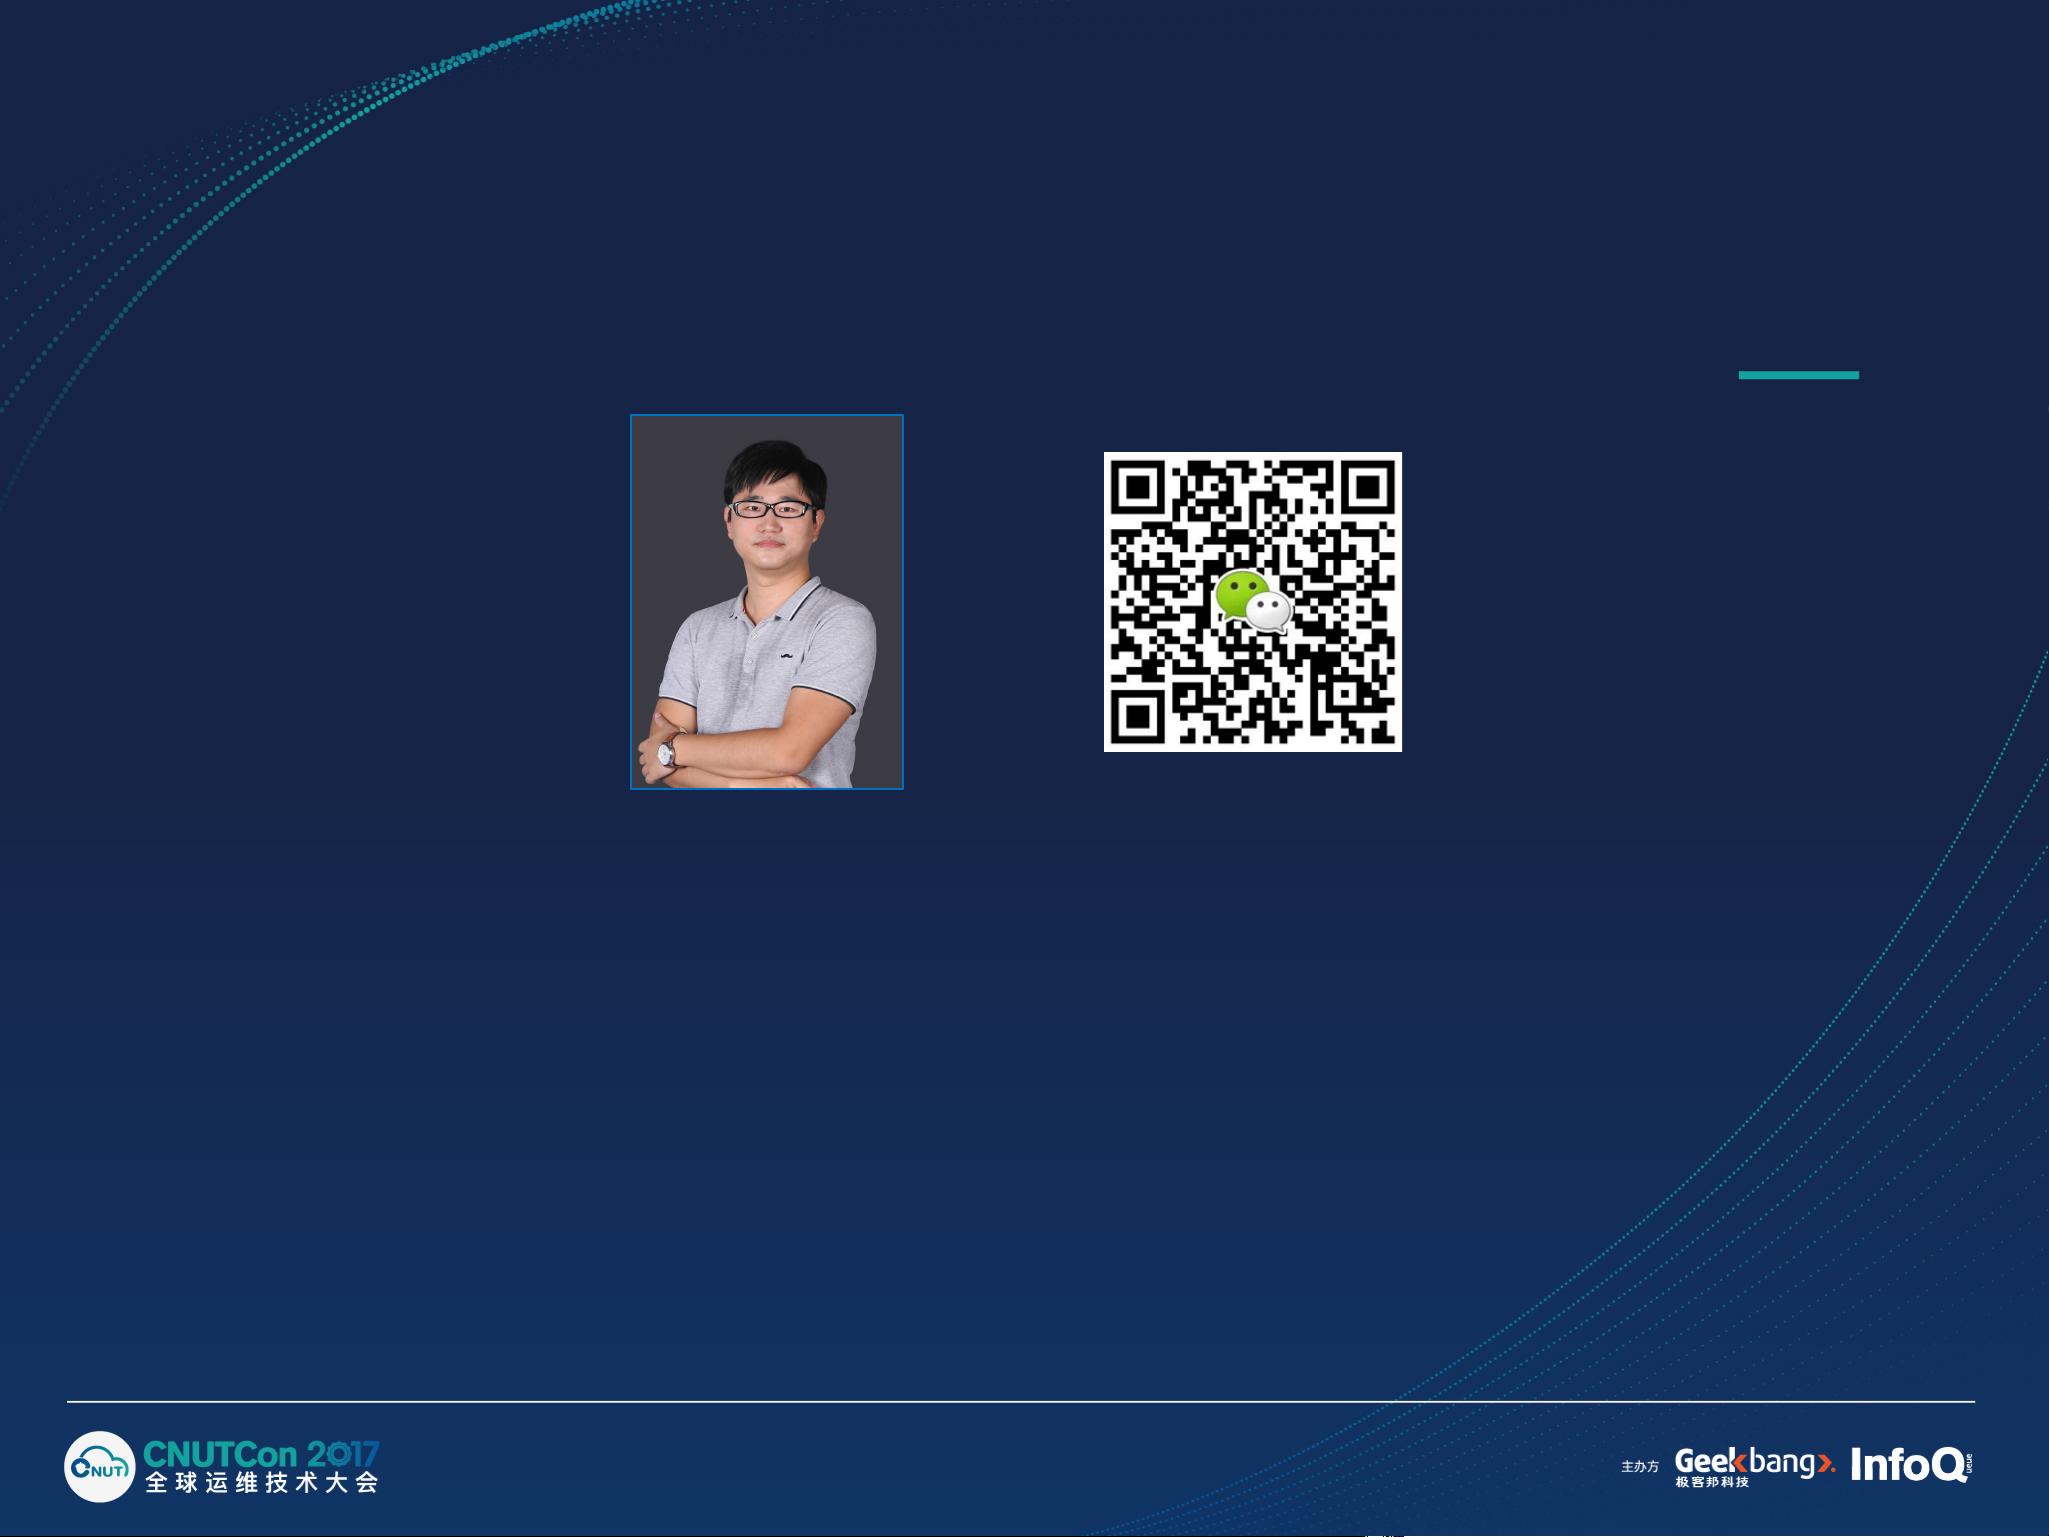Click the 极客邦科技 text under Geekbang

tap(1713, 1482)
